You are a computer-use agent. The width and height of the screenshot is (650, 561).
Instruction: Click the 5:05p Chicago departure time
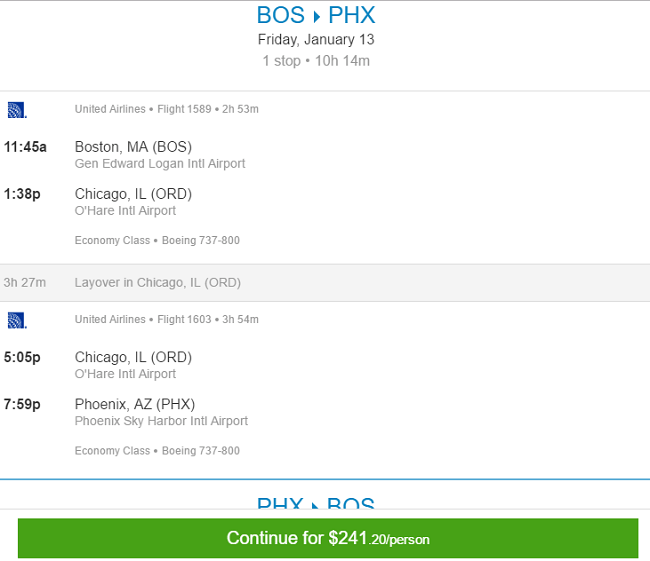[22, 357]
